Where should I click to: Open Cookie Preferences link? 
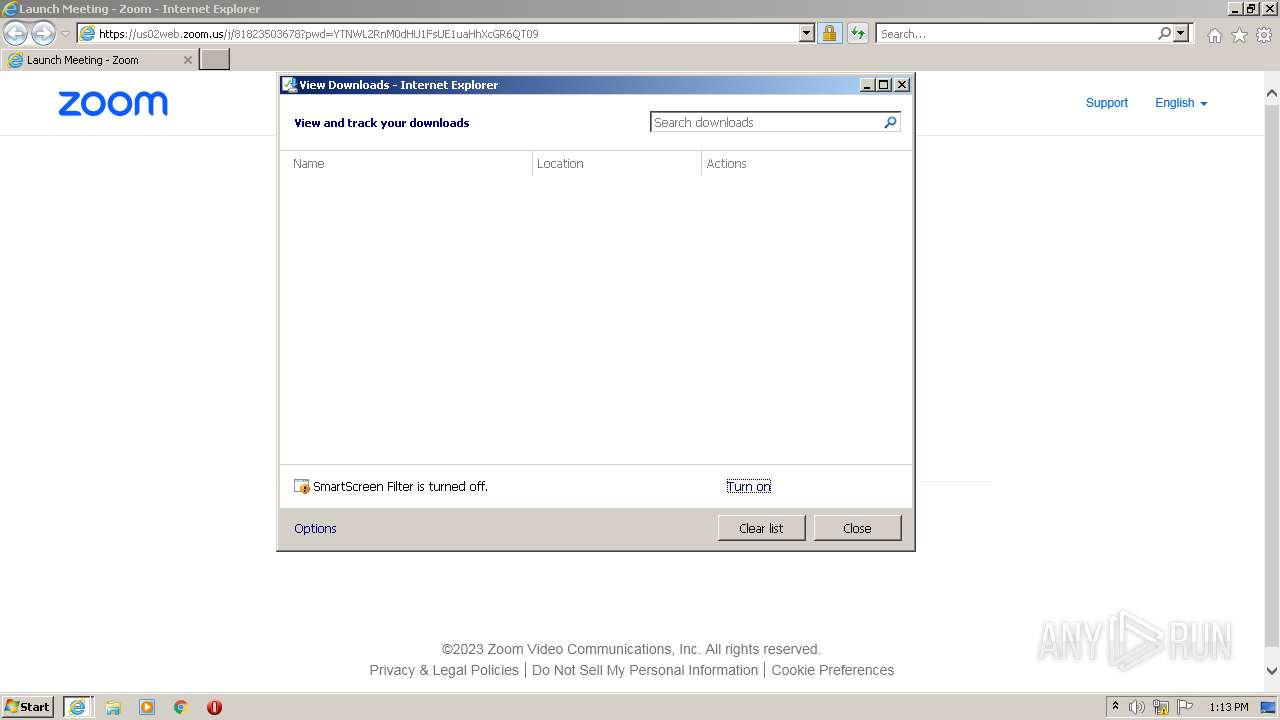tap(832, 670)
